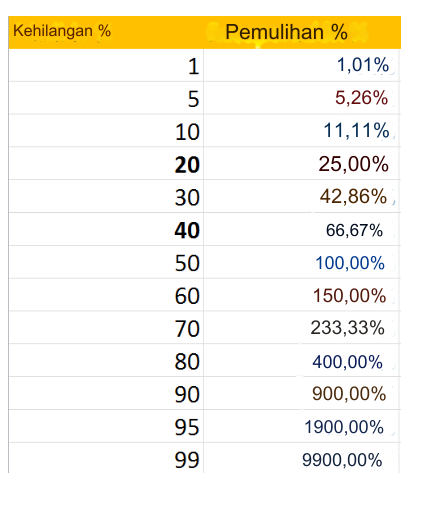Select the Kehilangan % header cell

pyautogui.click(x=106, y=32)
